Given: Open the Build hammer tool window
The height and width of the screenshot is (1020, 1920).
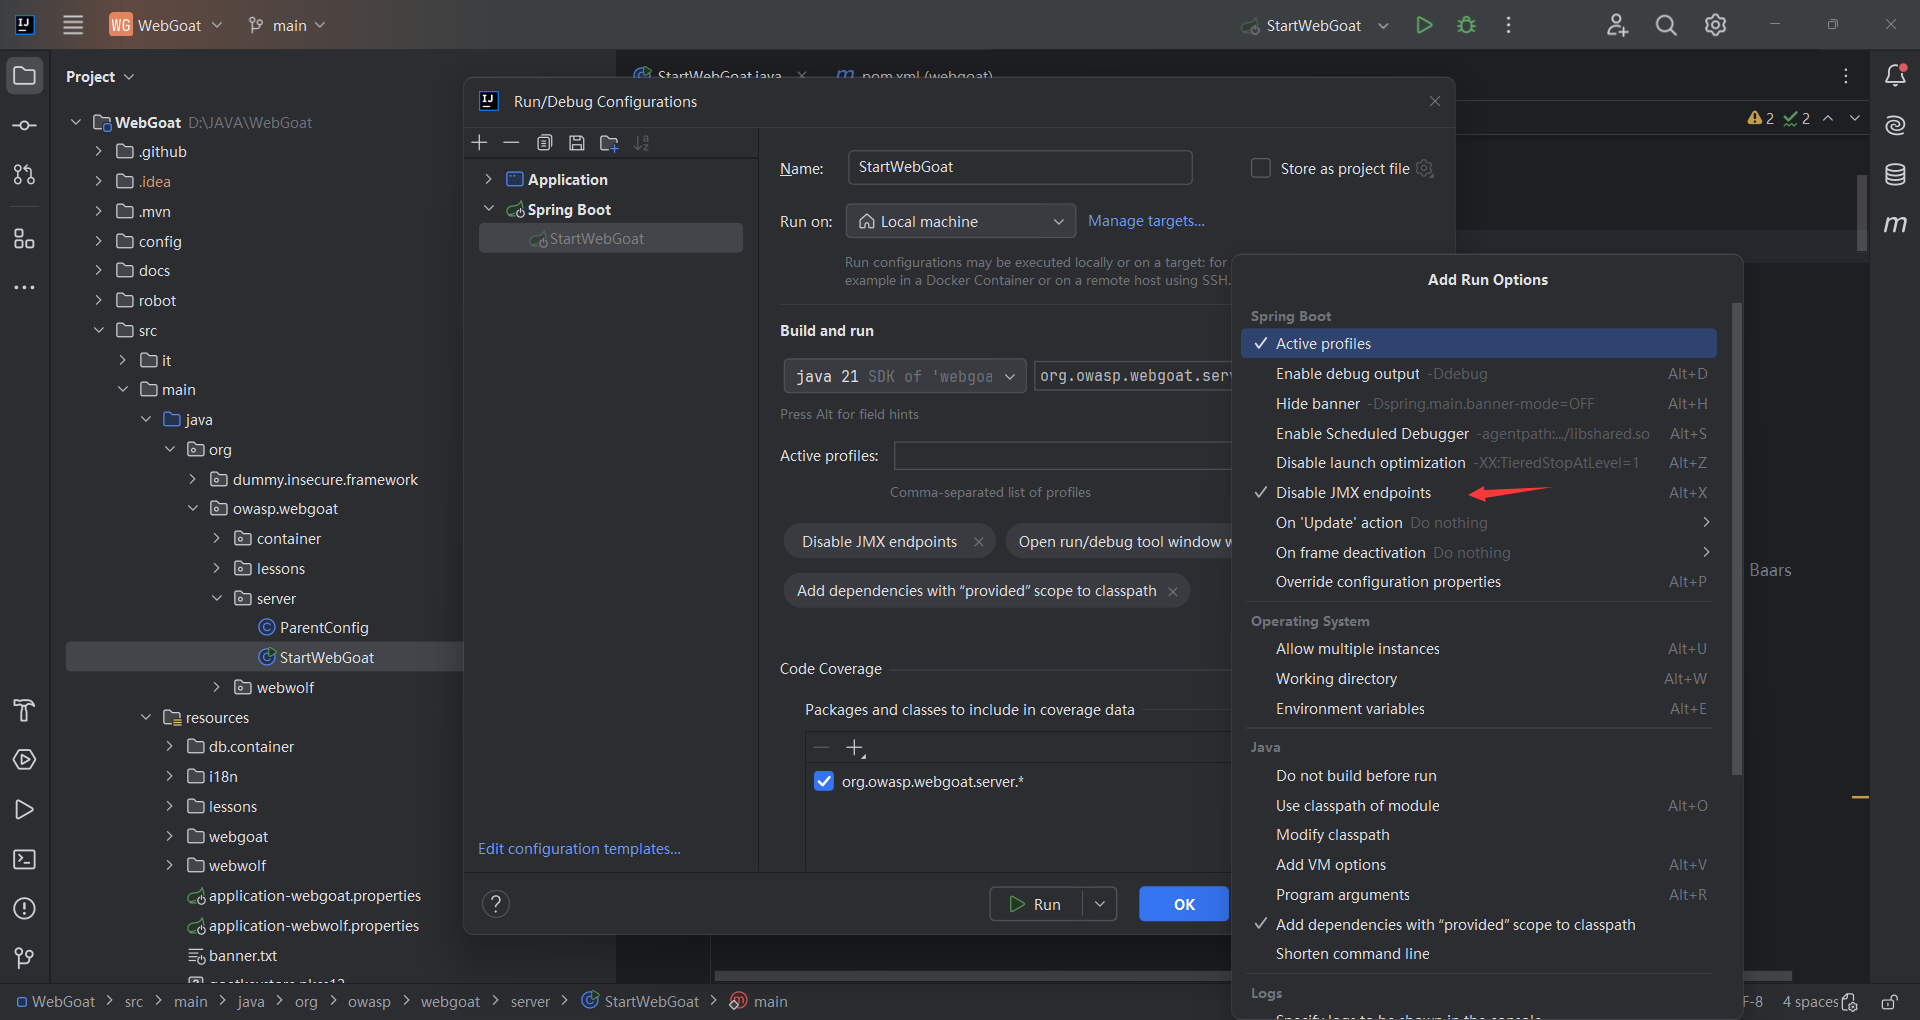Looking at the screenshot, I should point(25,711).
